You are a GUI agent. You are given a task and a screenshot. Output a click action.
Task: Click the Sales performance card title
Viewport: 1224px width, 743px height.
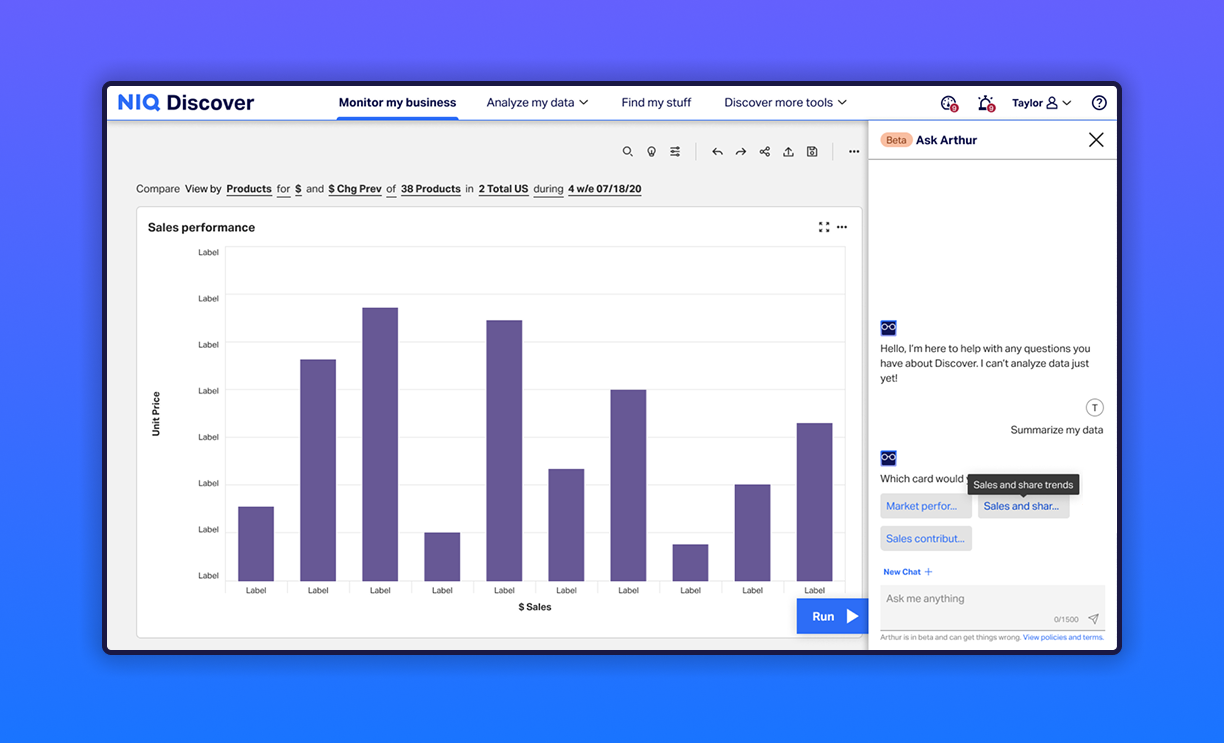point(201,228)
